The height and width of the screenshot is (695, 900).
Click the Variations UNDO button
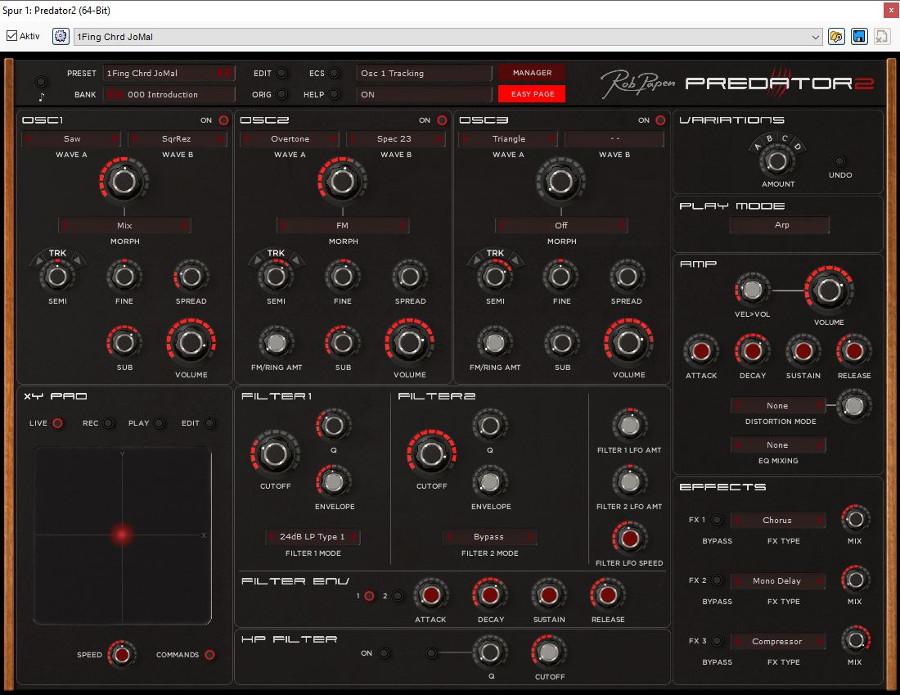[839, 161]
